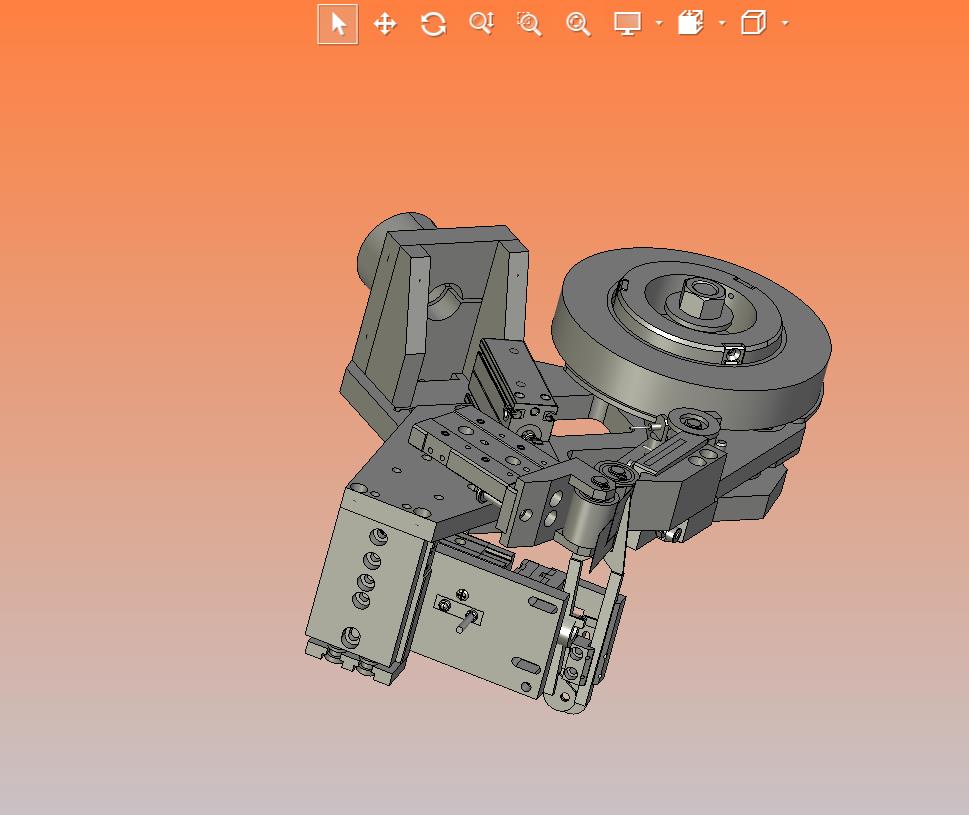Click the zoom to fit magnifier
969x815 pixels.
(x=578, y=24)
